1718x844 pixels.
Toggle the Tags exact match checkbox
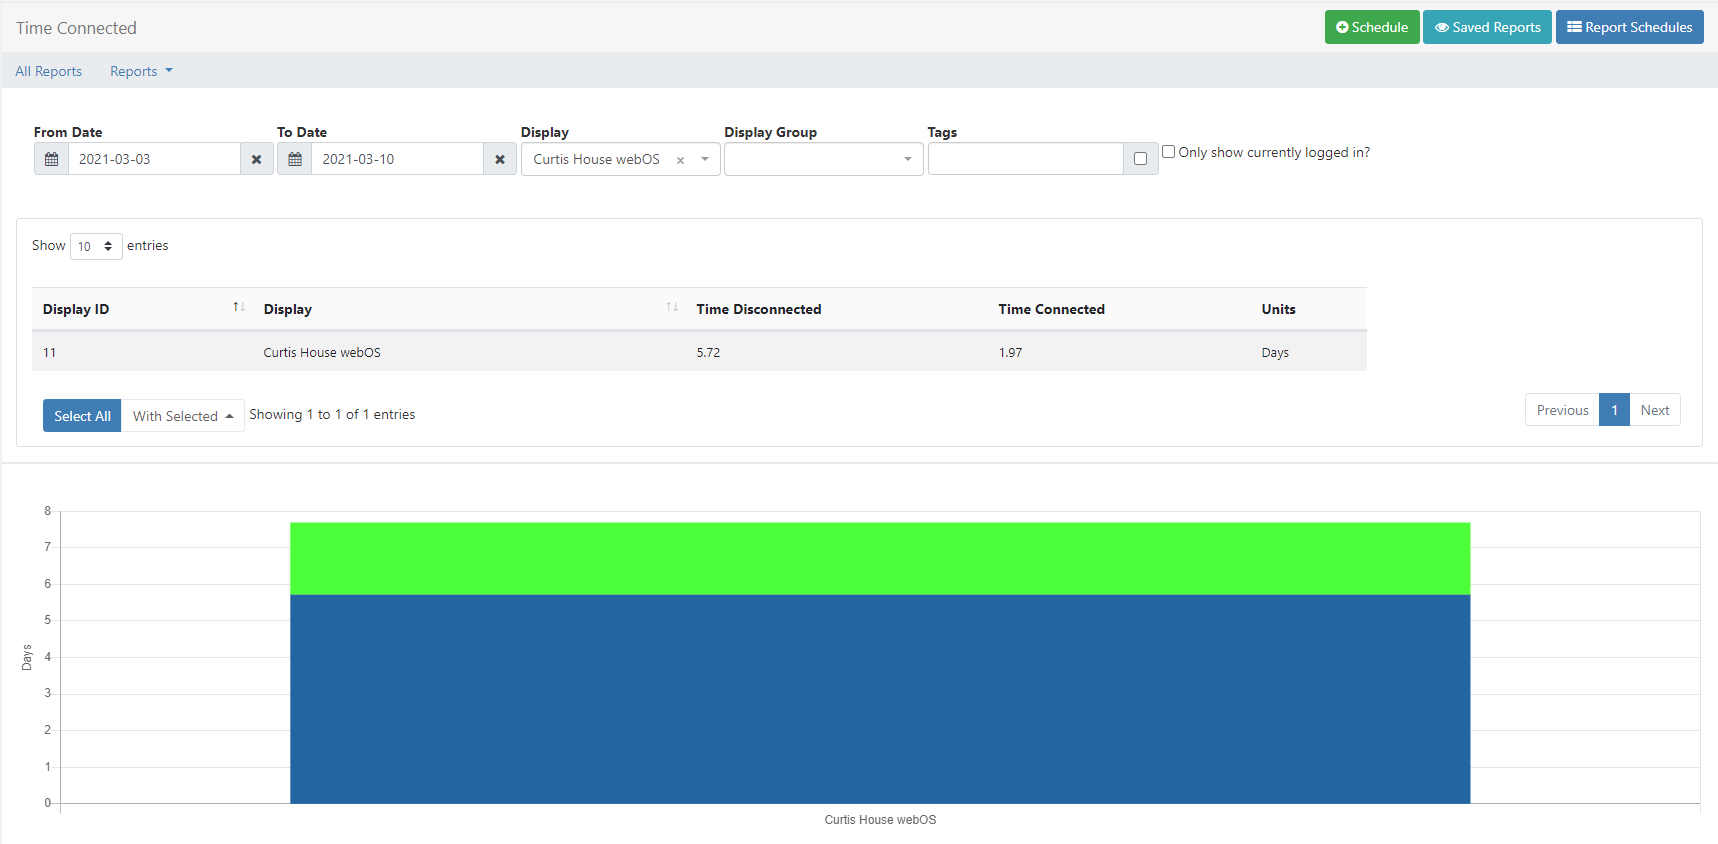[x=1140, y=159]
